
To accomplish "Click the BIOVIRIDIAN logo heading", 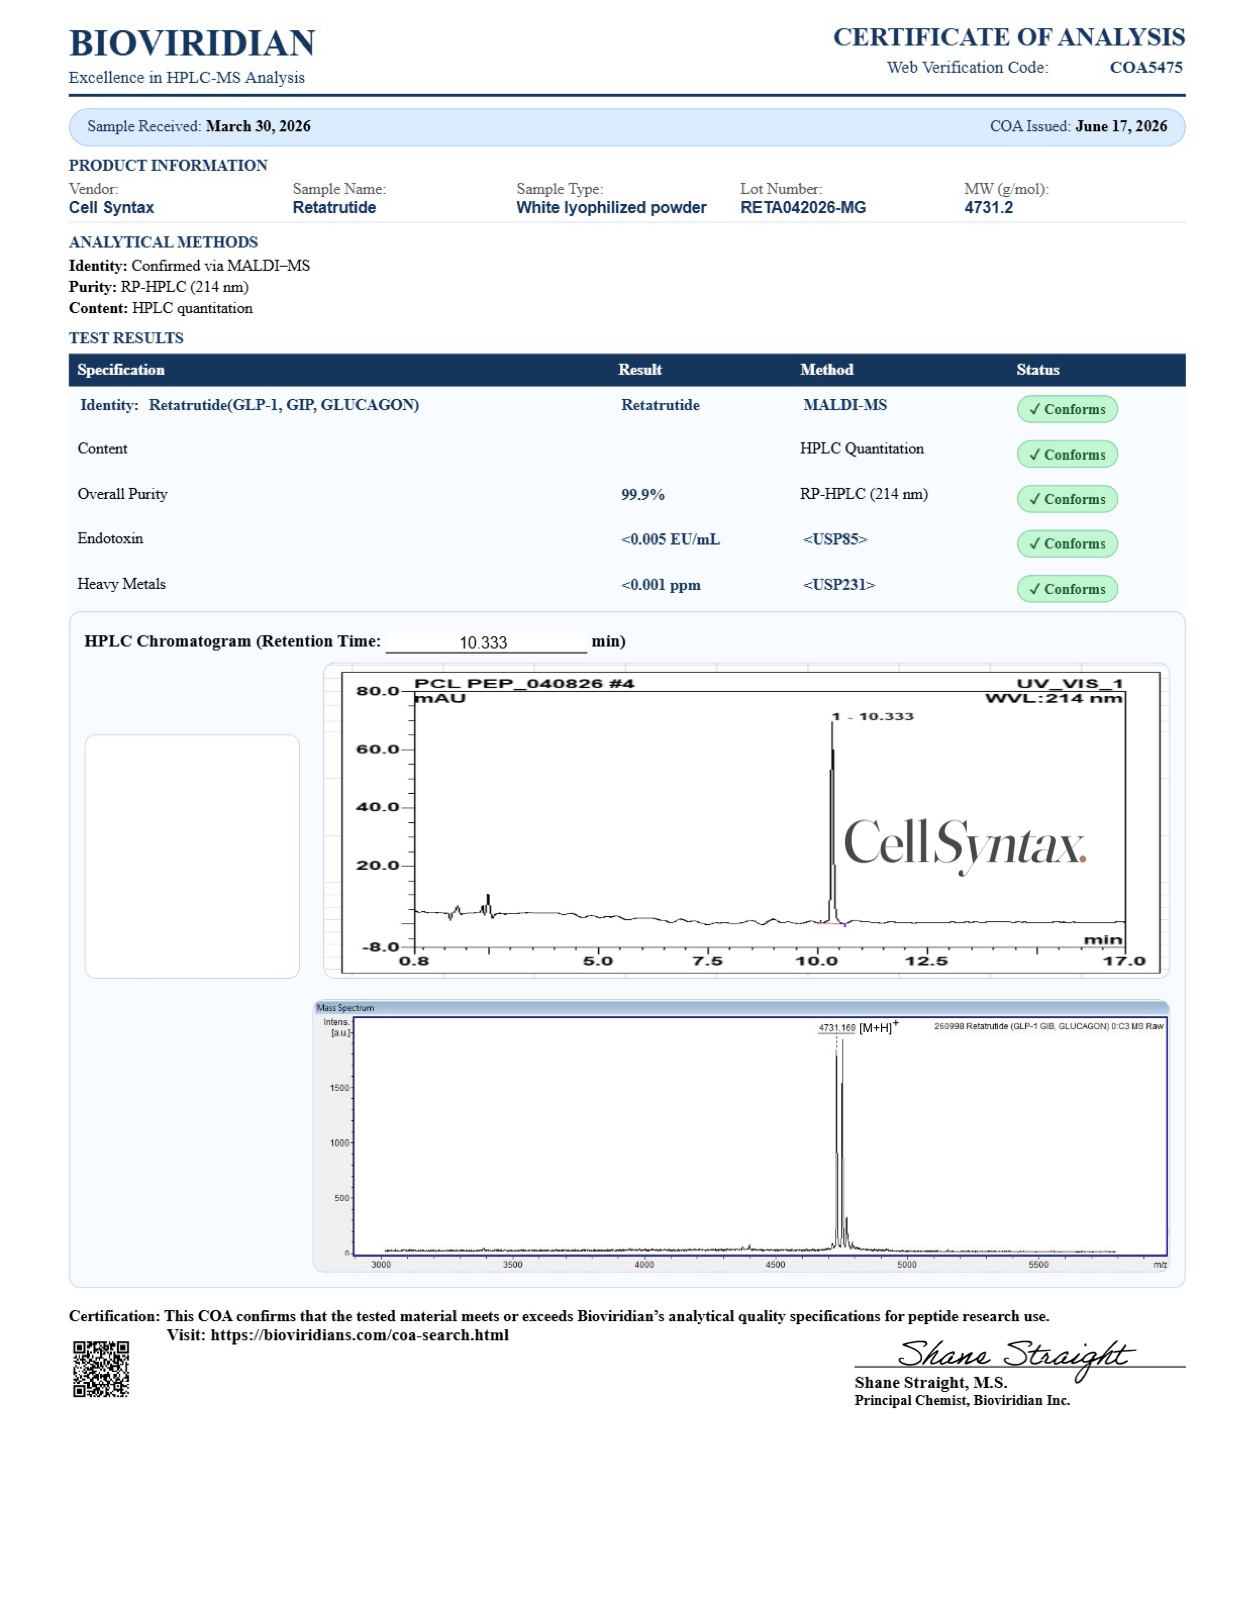I will 192,43.
